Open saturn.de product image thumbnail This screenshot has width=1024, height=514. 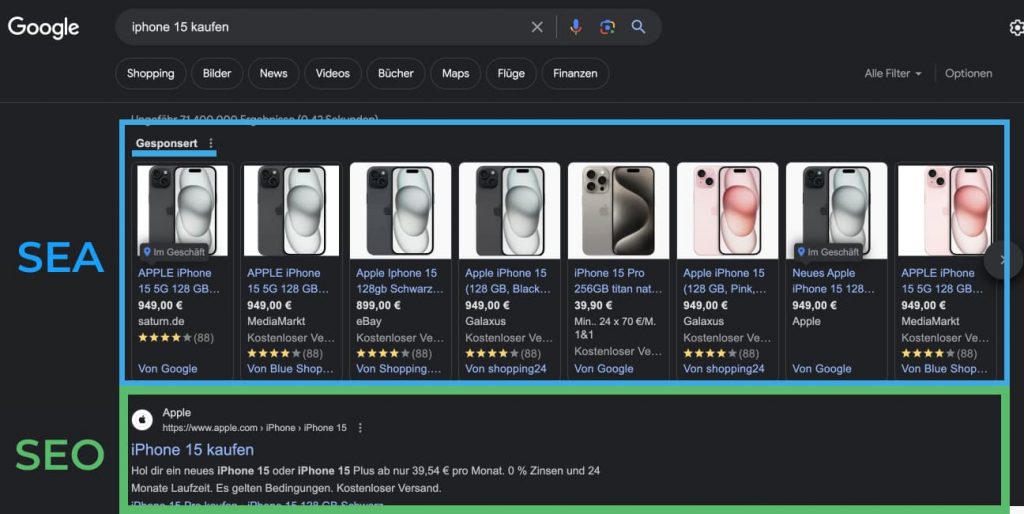[182, 210]
